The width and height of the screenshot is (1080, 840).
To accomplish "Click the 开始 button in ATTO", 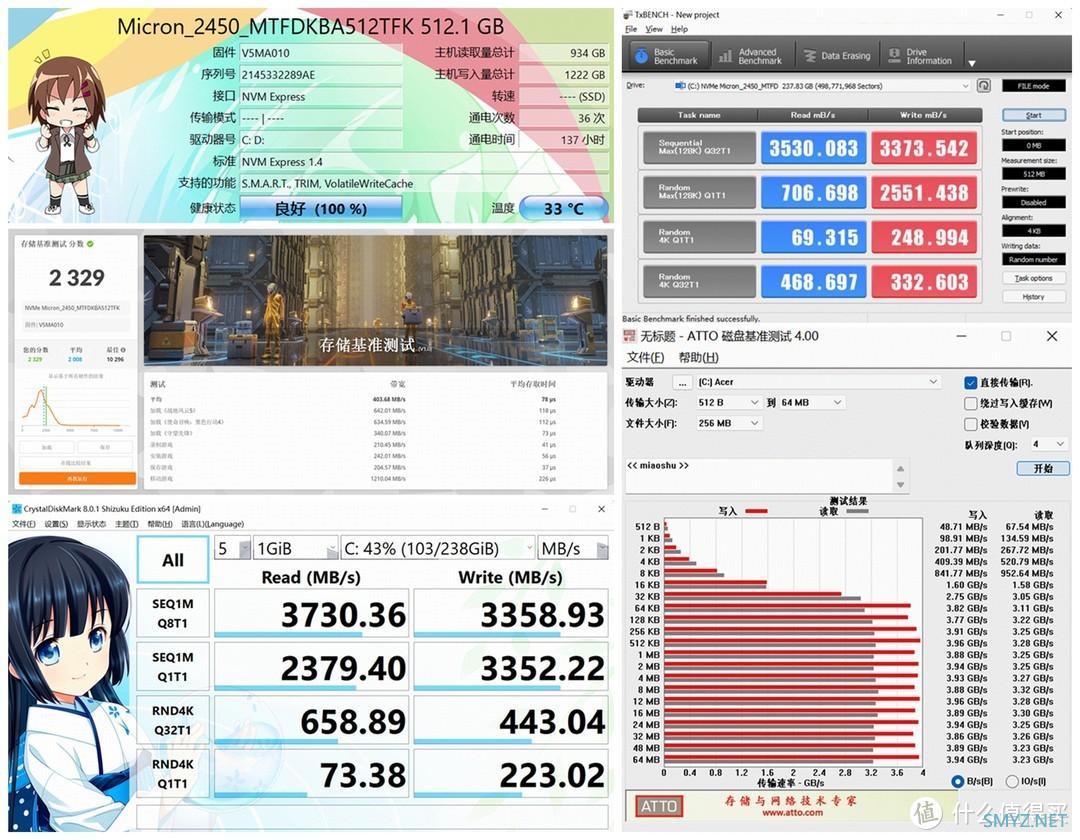I will pyautogui.click(x=1043, y=468).
